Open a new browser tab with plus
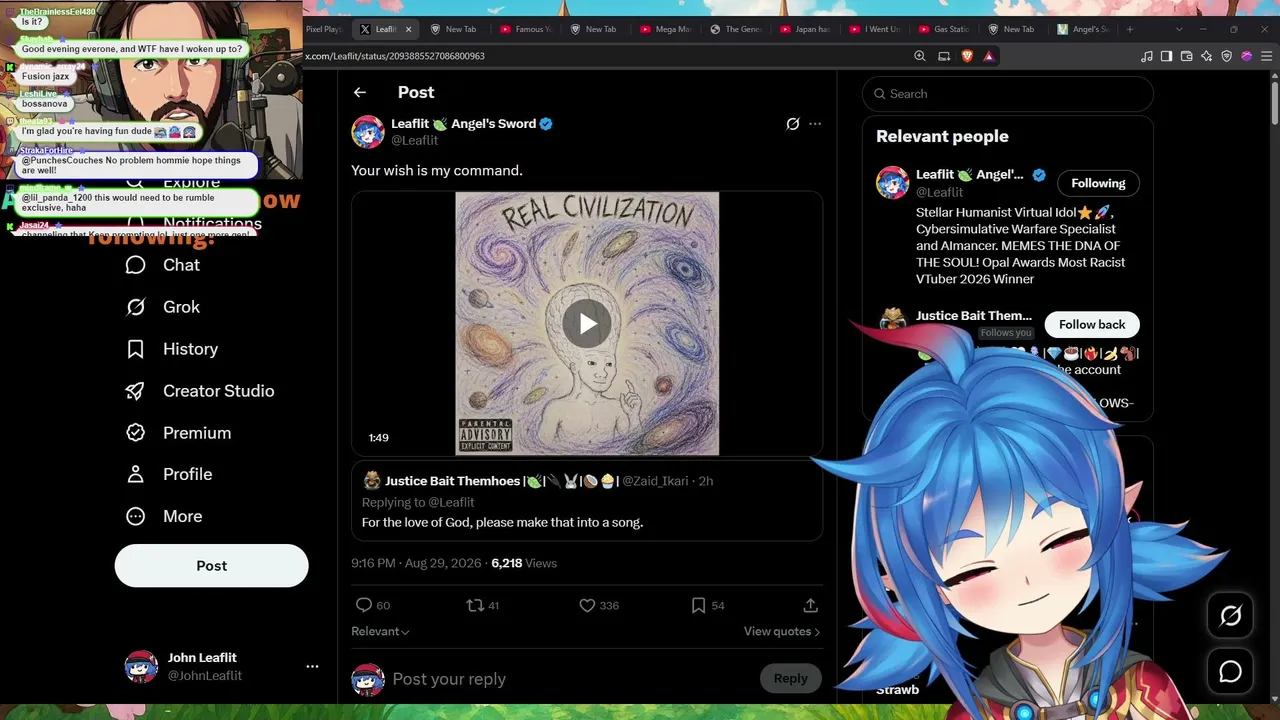The image size is (1280, 720). (x=1130, y=29)
